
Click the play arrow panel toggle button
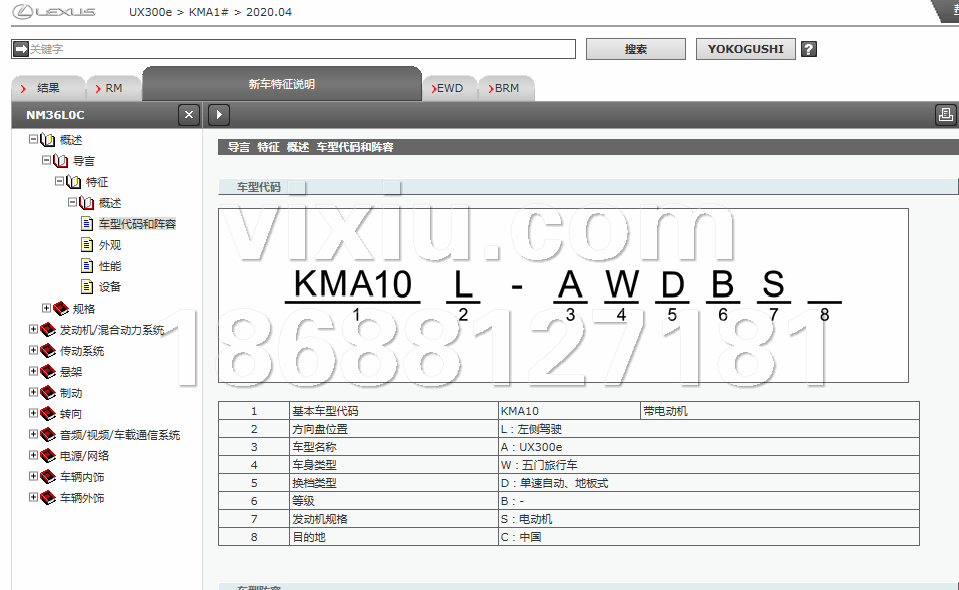[219, 115]
